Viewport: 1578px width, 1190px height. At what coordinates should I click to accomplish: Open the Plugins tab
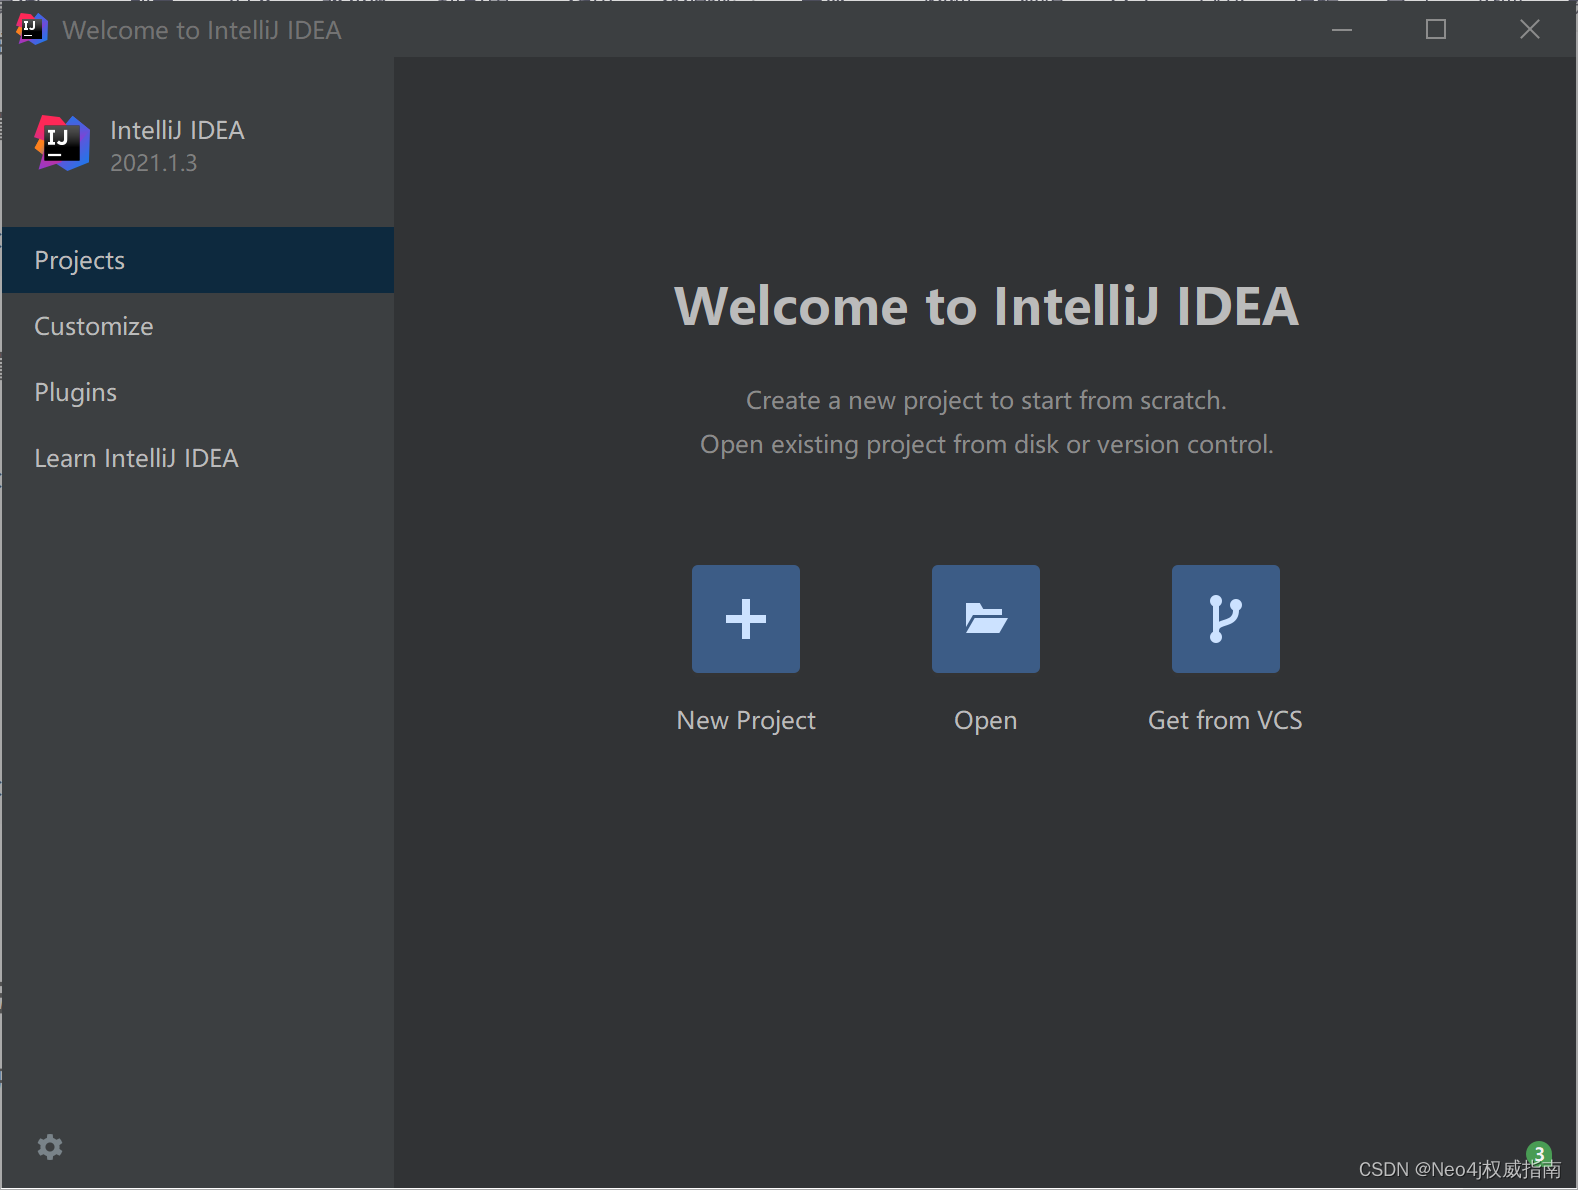click(x=198, y=392)
